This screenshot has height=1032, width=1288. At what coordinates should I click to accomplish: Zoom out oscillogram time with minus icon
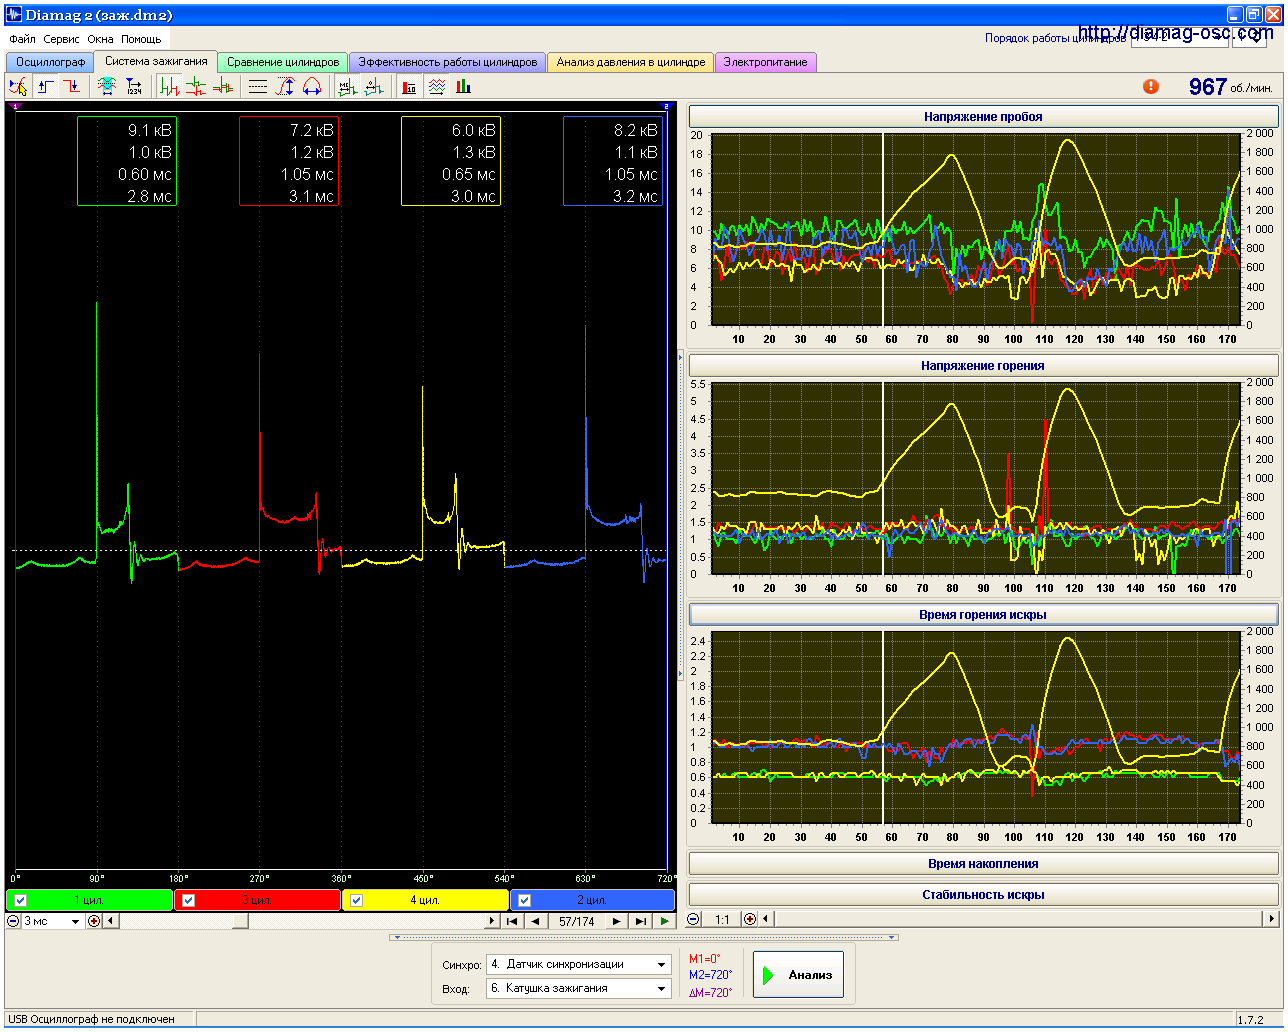tap(13, 921)
